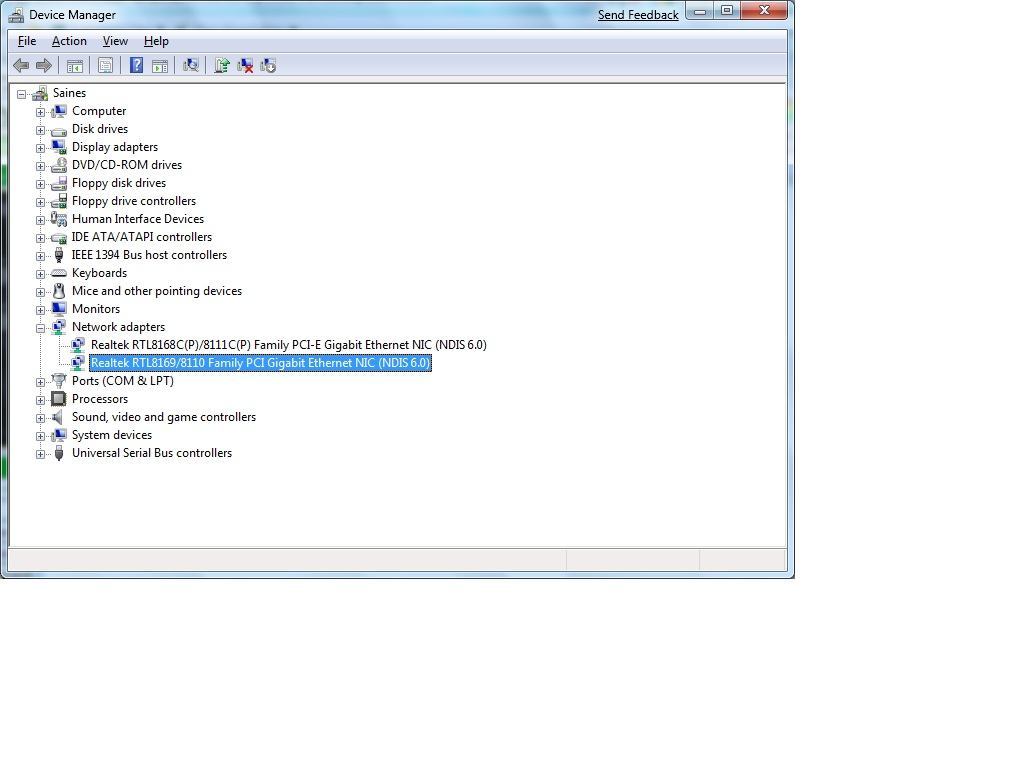Select the IDE ATA/ATAPI controllers label

(142, 237)
